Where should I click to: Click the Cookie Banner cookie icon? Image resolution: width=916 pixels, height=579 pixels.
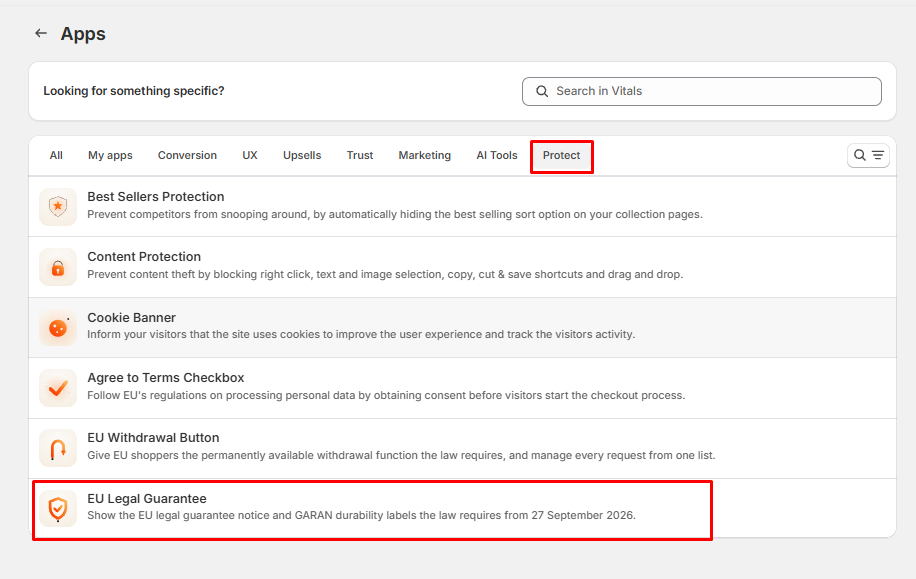(x=58, y=328)
